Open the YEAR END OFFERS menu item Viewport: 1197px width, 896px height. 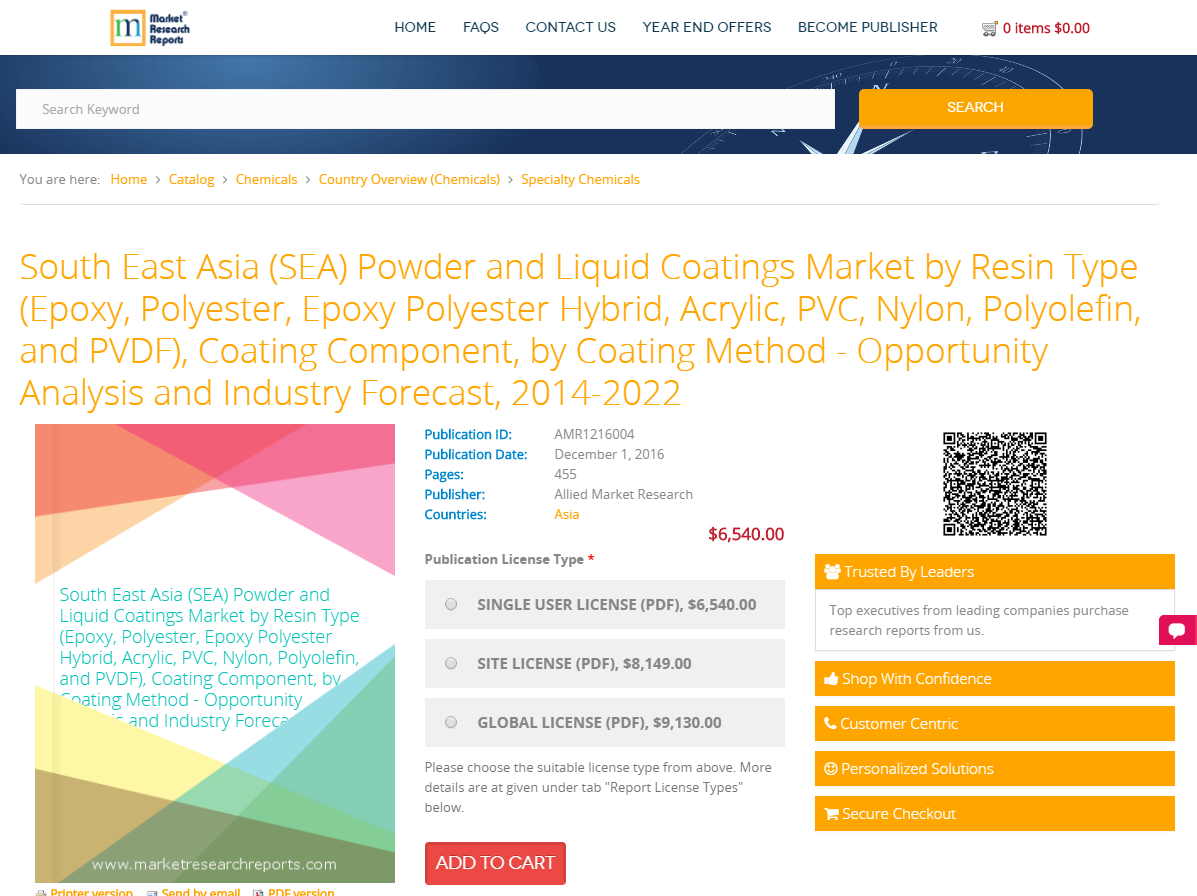click(707, 27)
